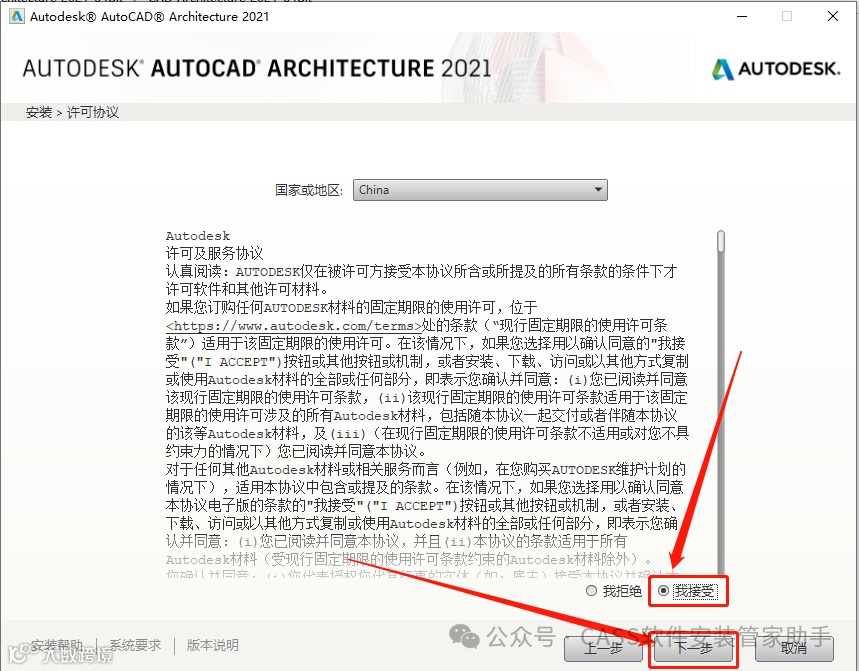The height and width of the screenshot is (671, 859).
Task: Click the 下一步 (Next) button
Action: tap(693, 649)
